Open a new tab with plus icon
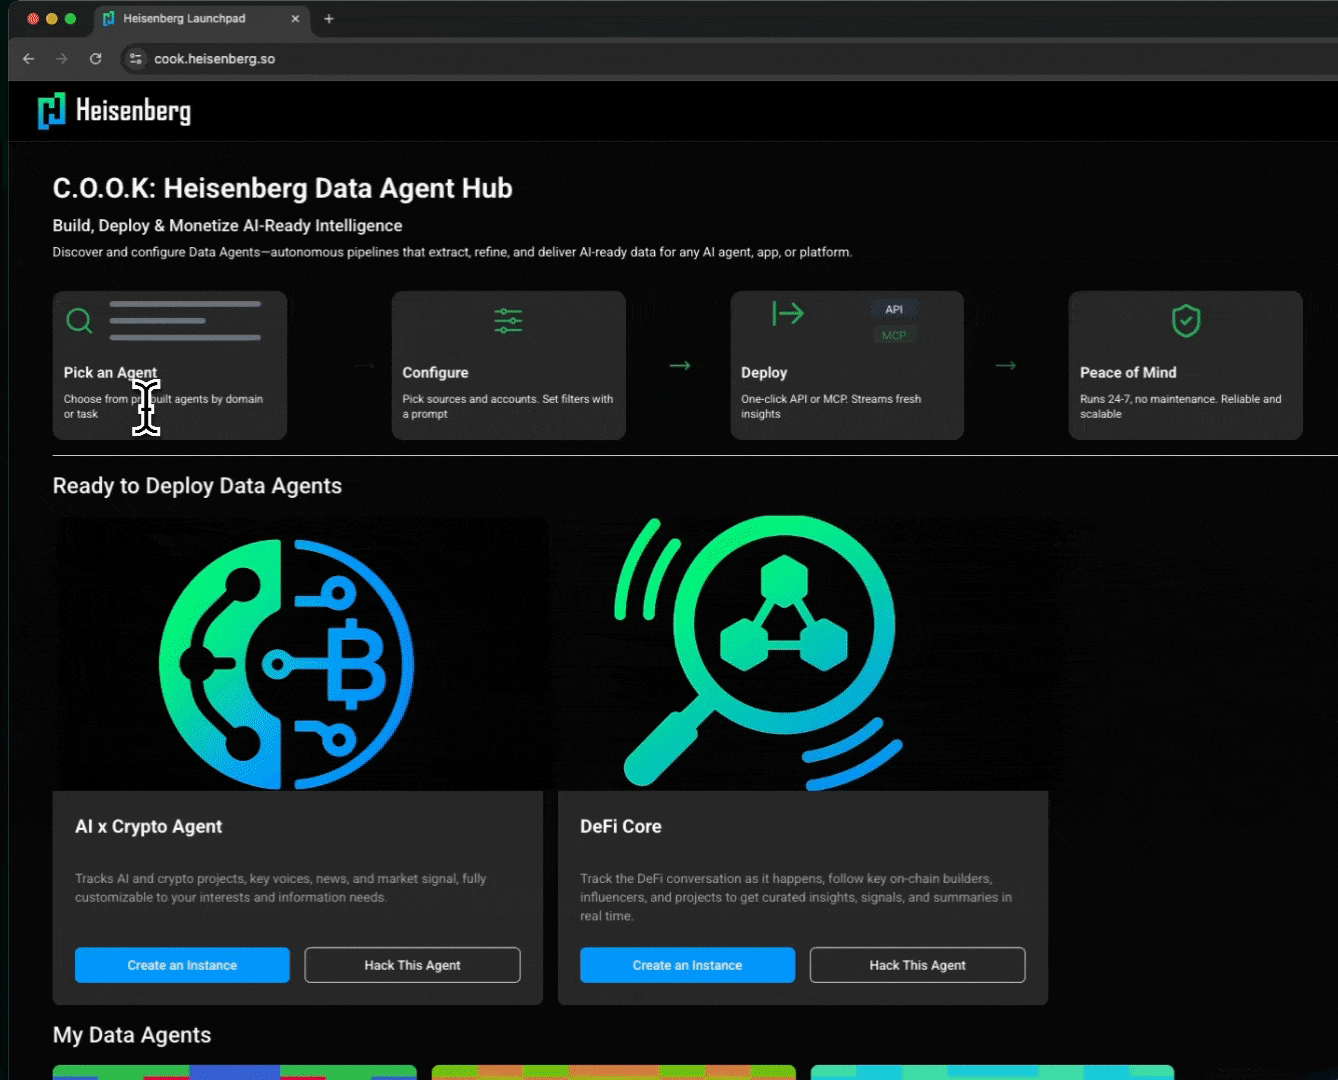This screenshot has height=1080, width=1338. (x=329, y=18)
